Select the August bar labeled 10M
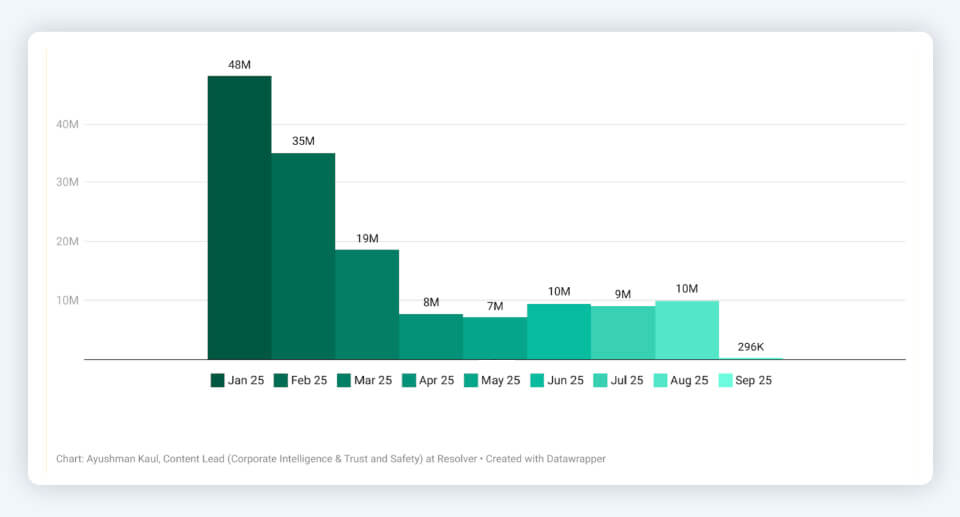Viewport: 960px width, 517px height. 687,329
